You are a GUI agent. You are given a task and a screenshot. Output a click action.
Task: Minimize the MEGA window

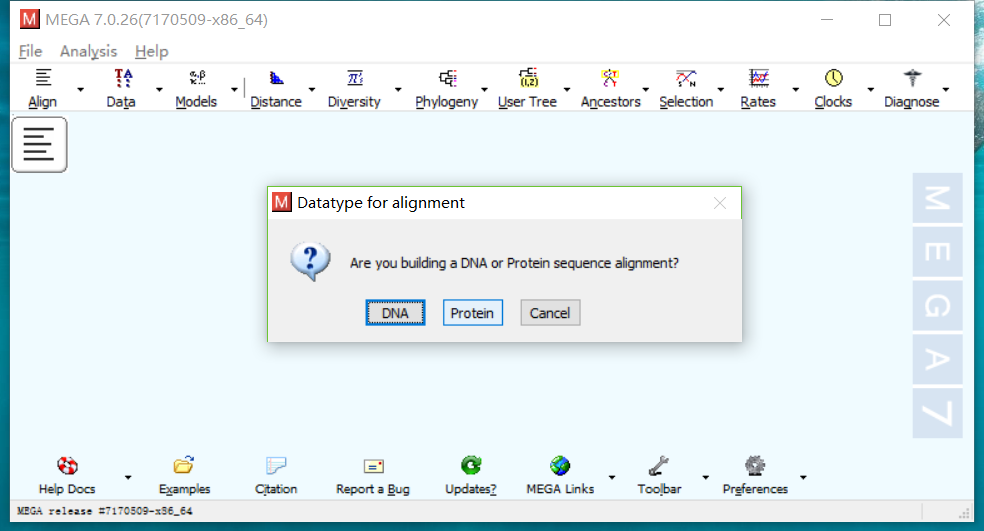[827, 20]
